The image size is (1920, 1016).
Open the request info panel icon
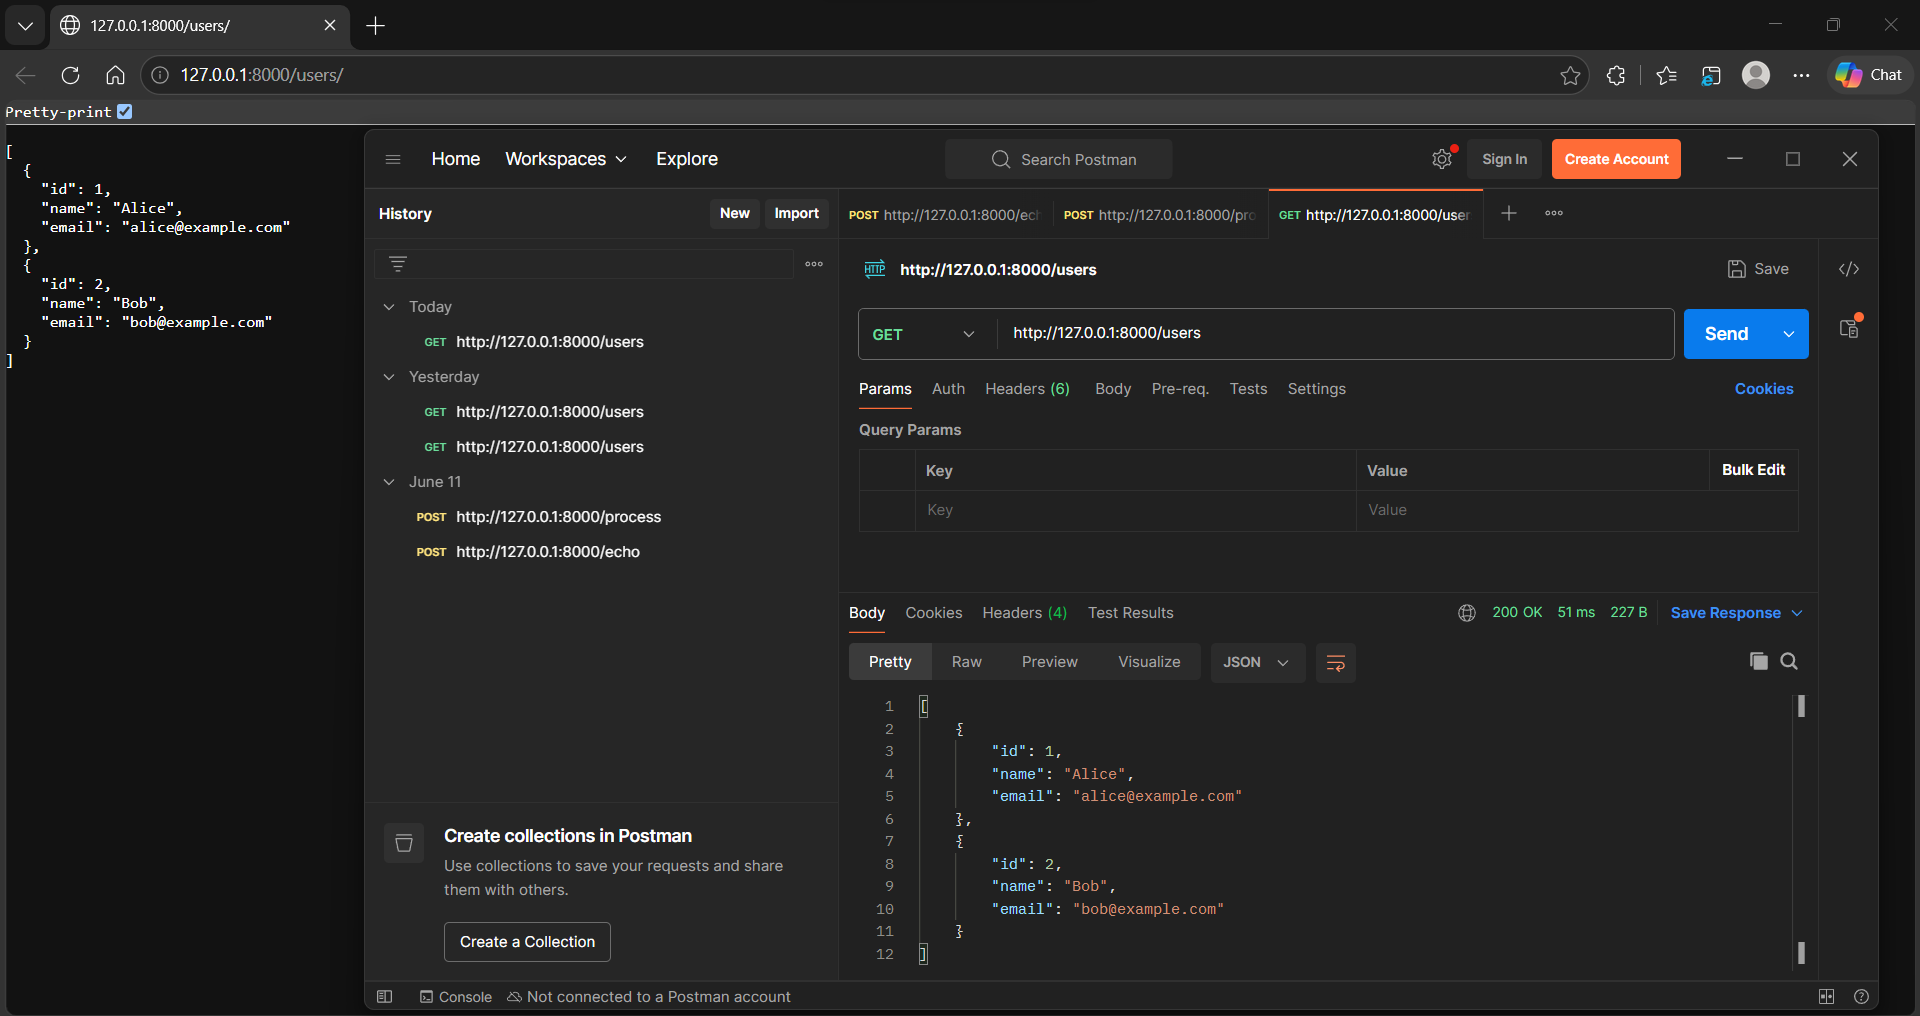coord(1849,329)
